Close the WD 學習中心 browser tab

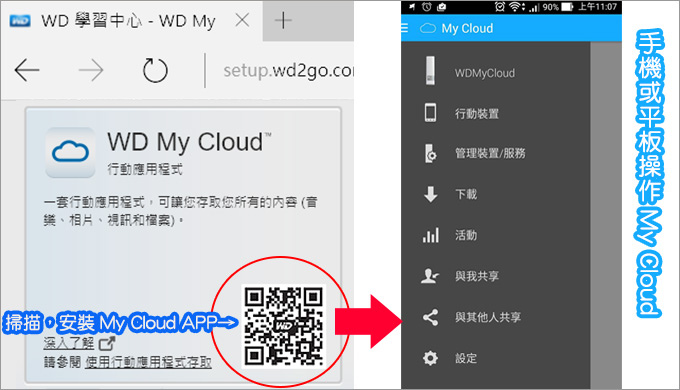(x=242, y=20)
